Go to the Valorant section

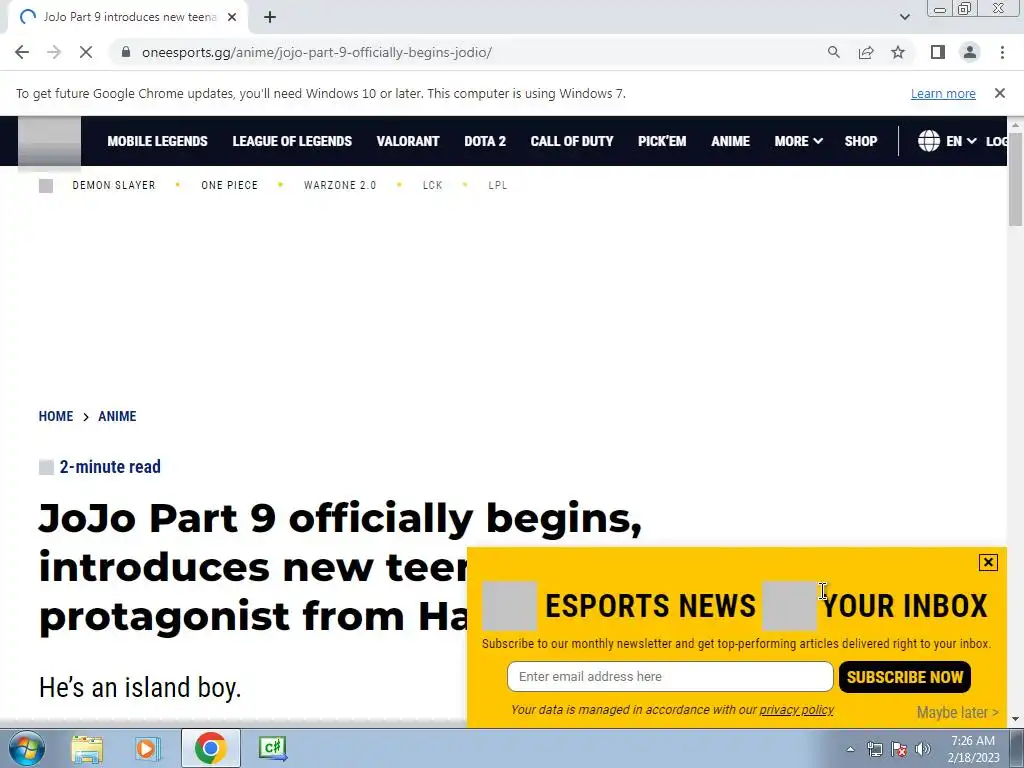[x=408, y=141]
